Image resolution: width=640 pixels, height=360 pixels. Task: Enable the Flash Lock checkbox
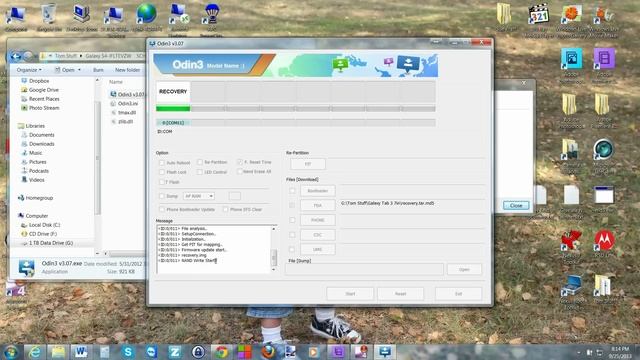[x=162, y=172]
